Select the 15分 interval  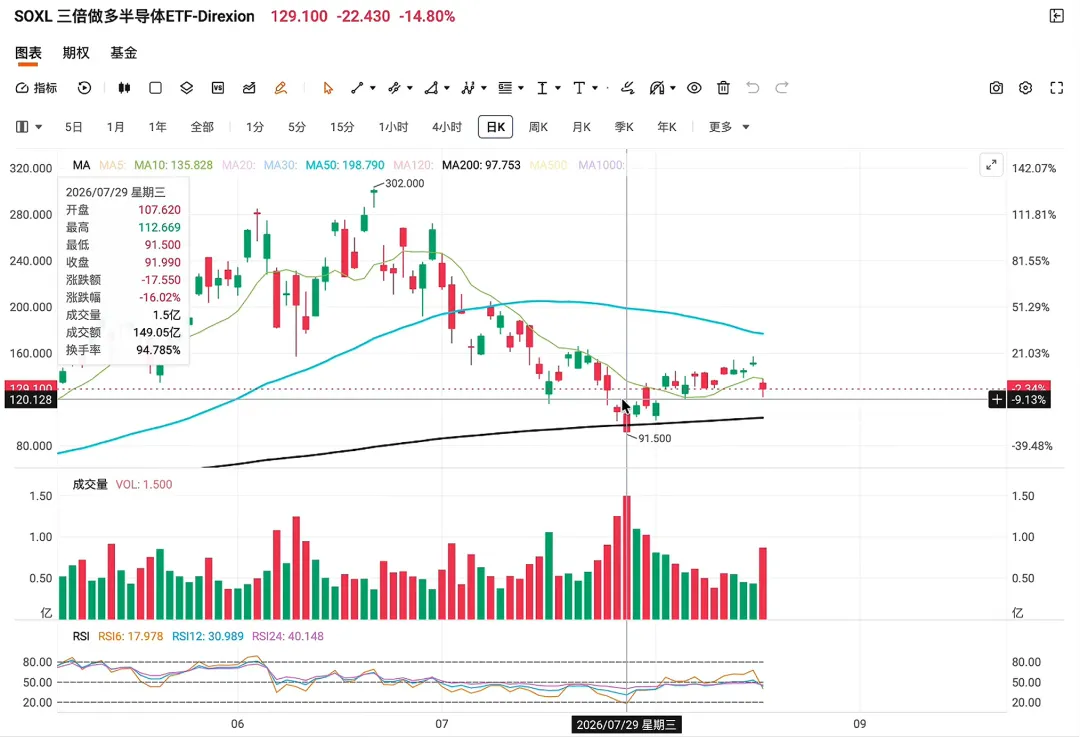[x=342, y=127]
